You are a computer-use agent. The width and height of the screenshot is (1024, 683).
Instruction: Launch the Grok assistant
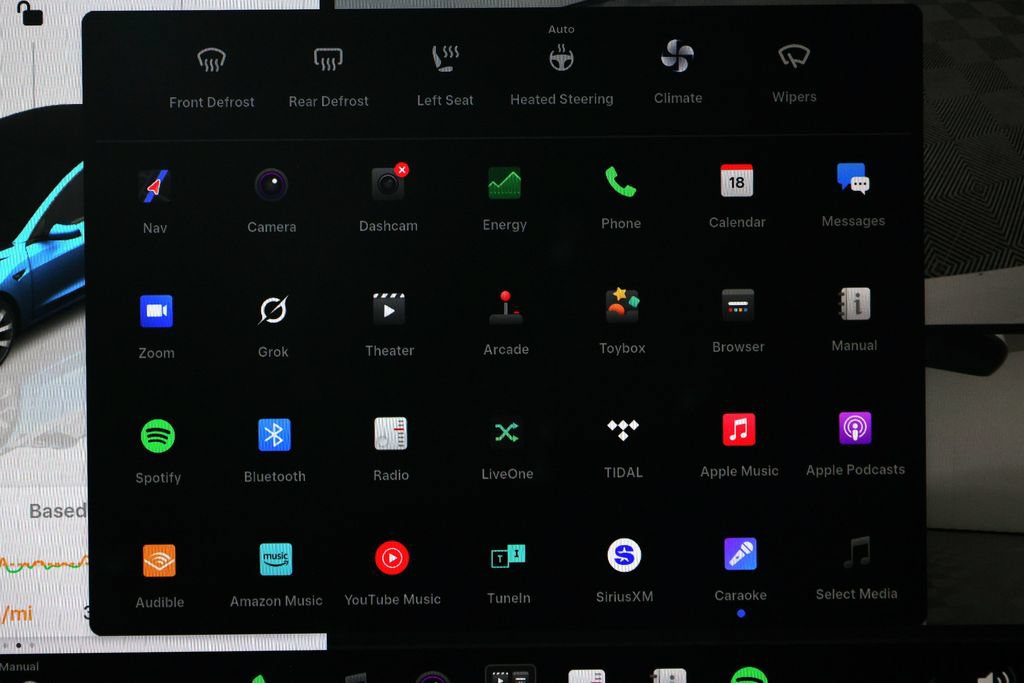pyautogui.click(x=272, y=310)
